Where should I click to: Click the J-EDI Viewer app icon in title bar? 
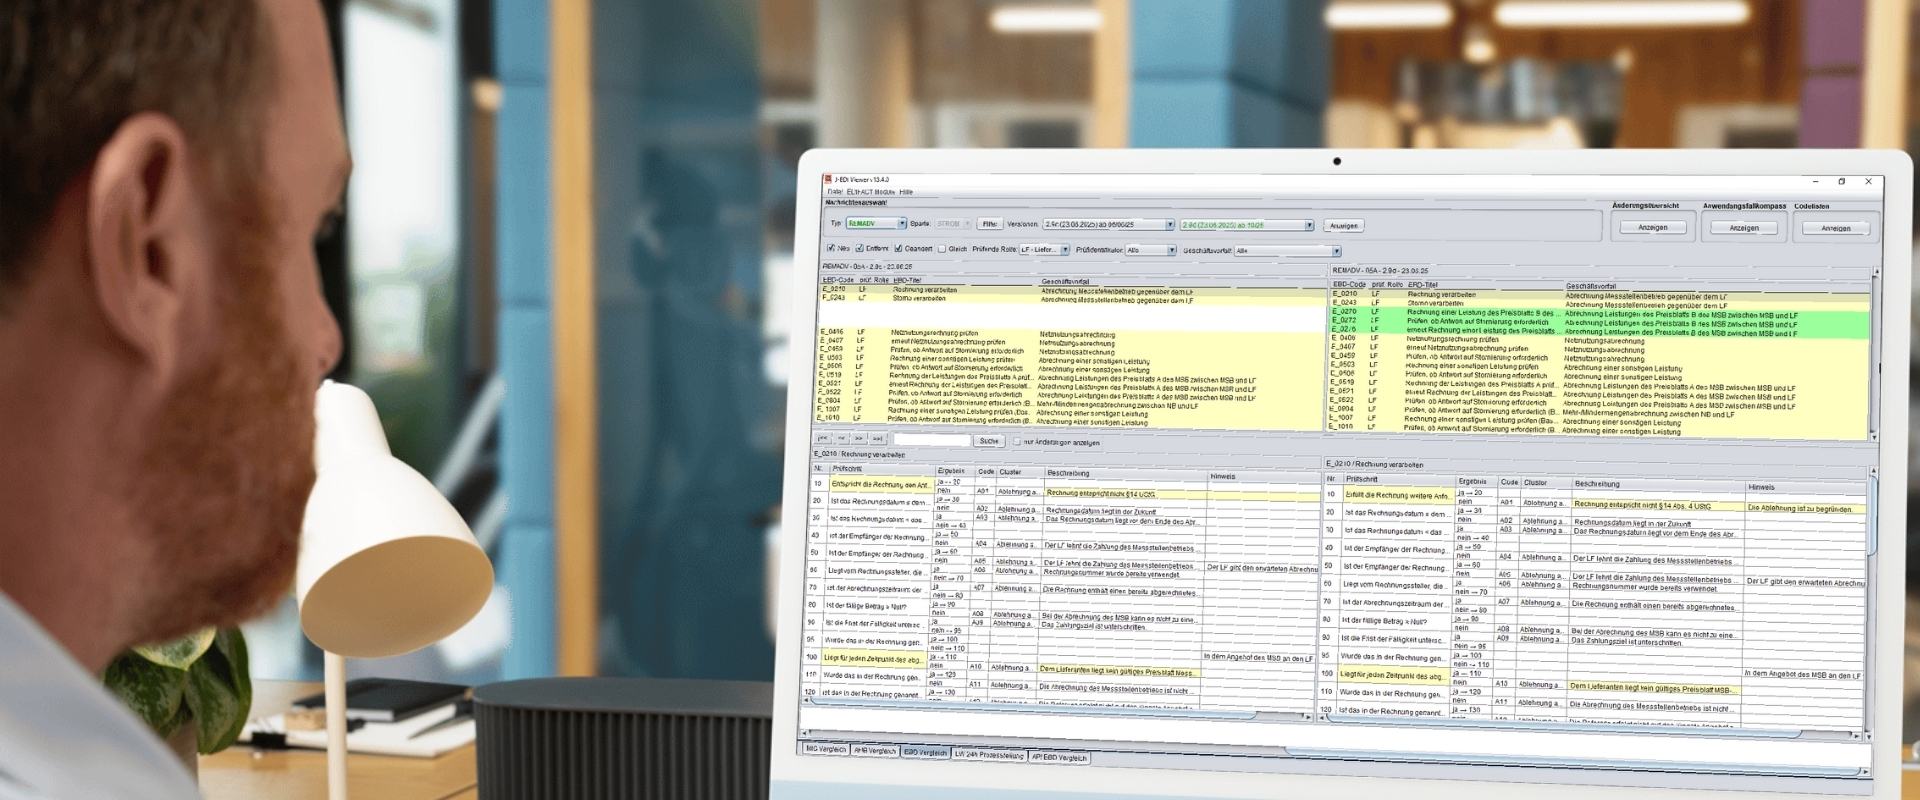click(828, 180)
